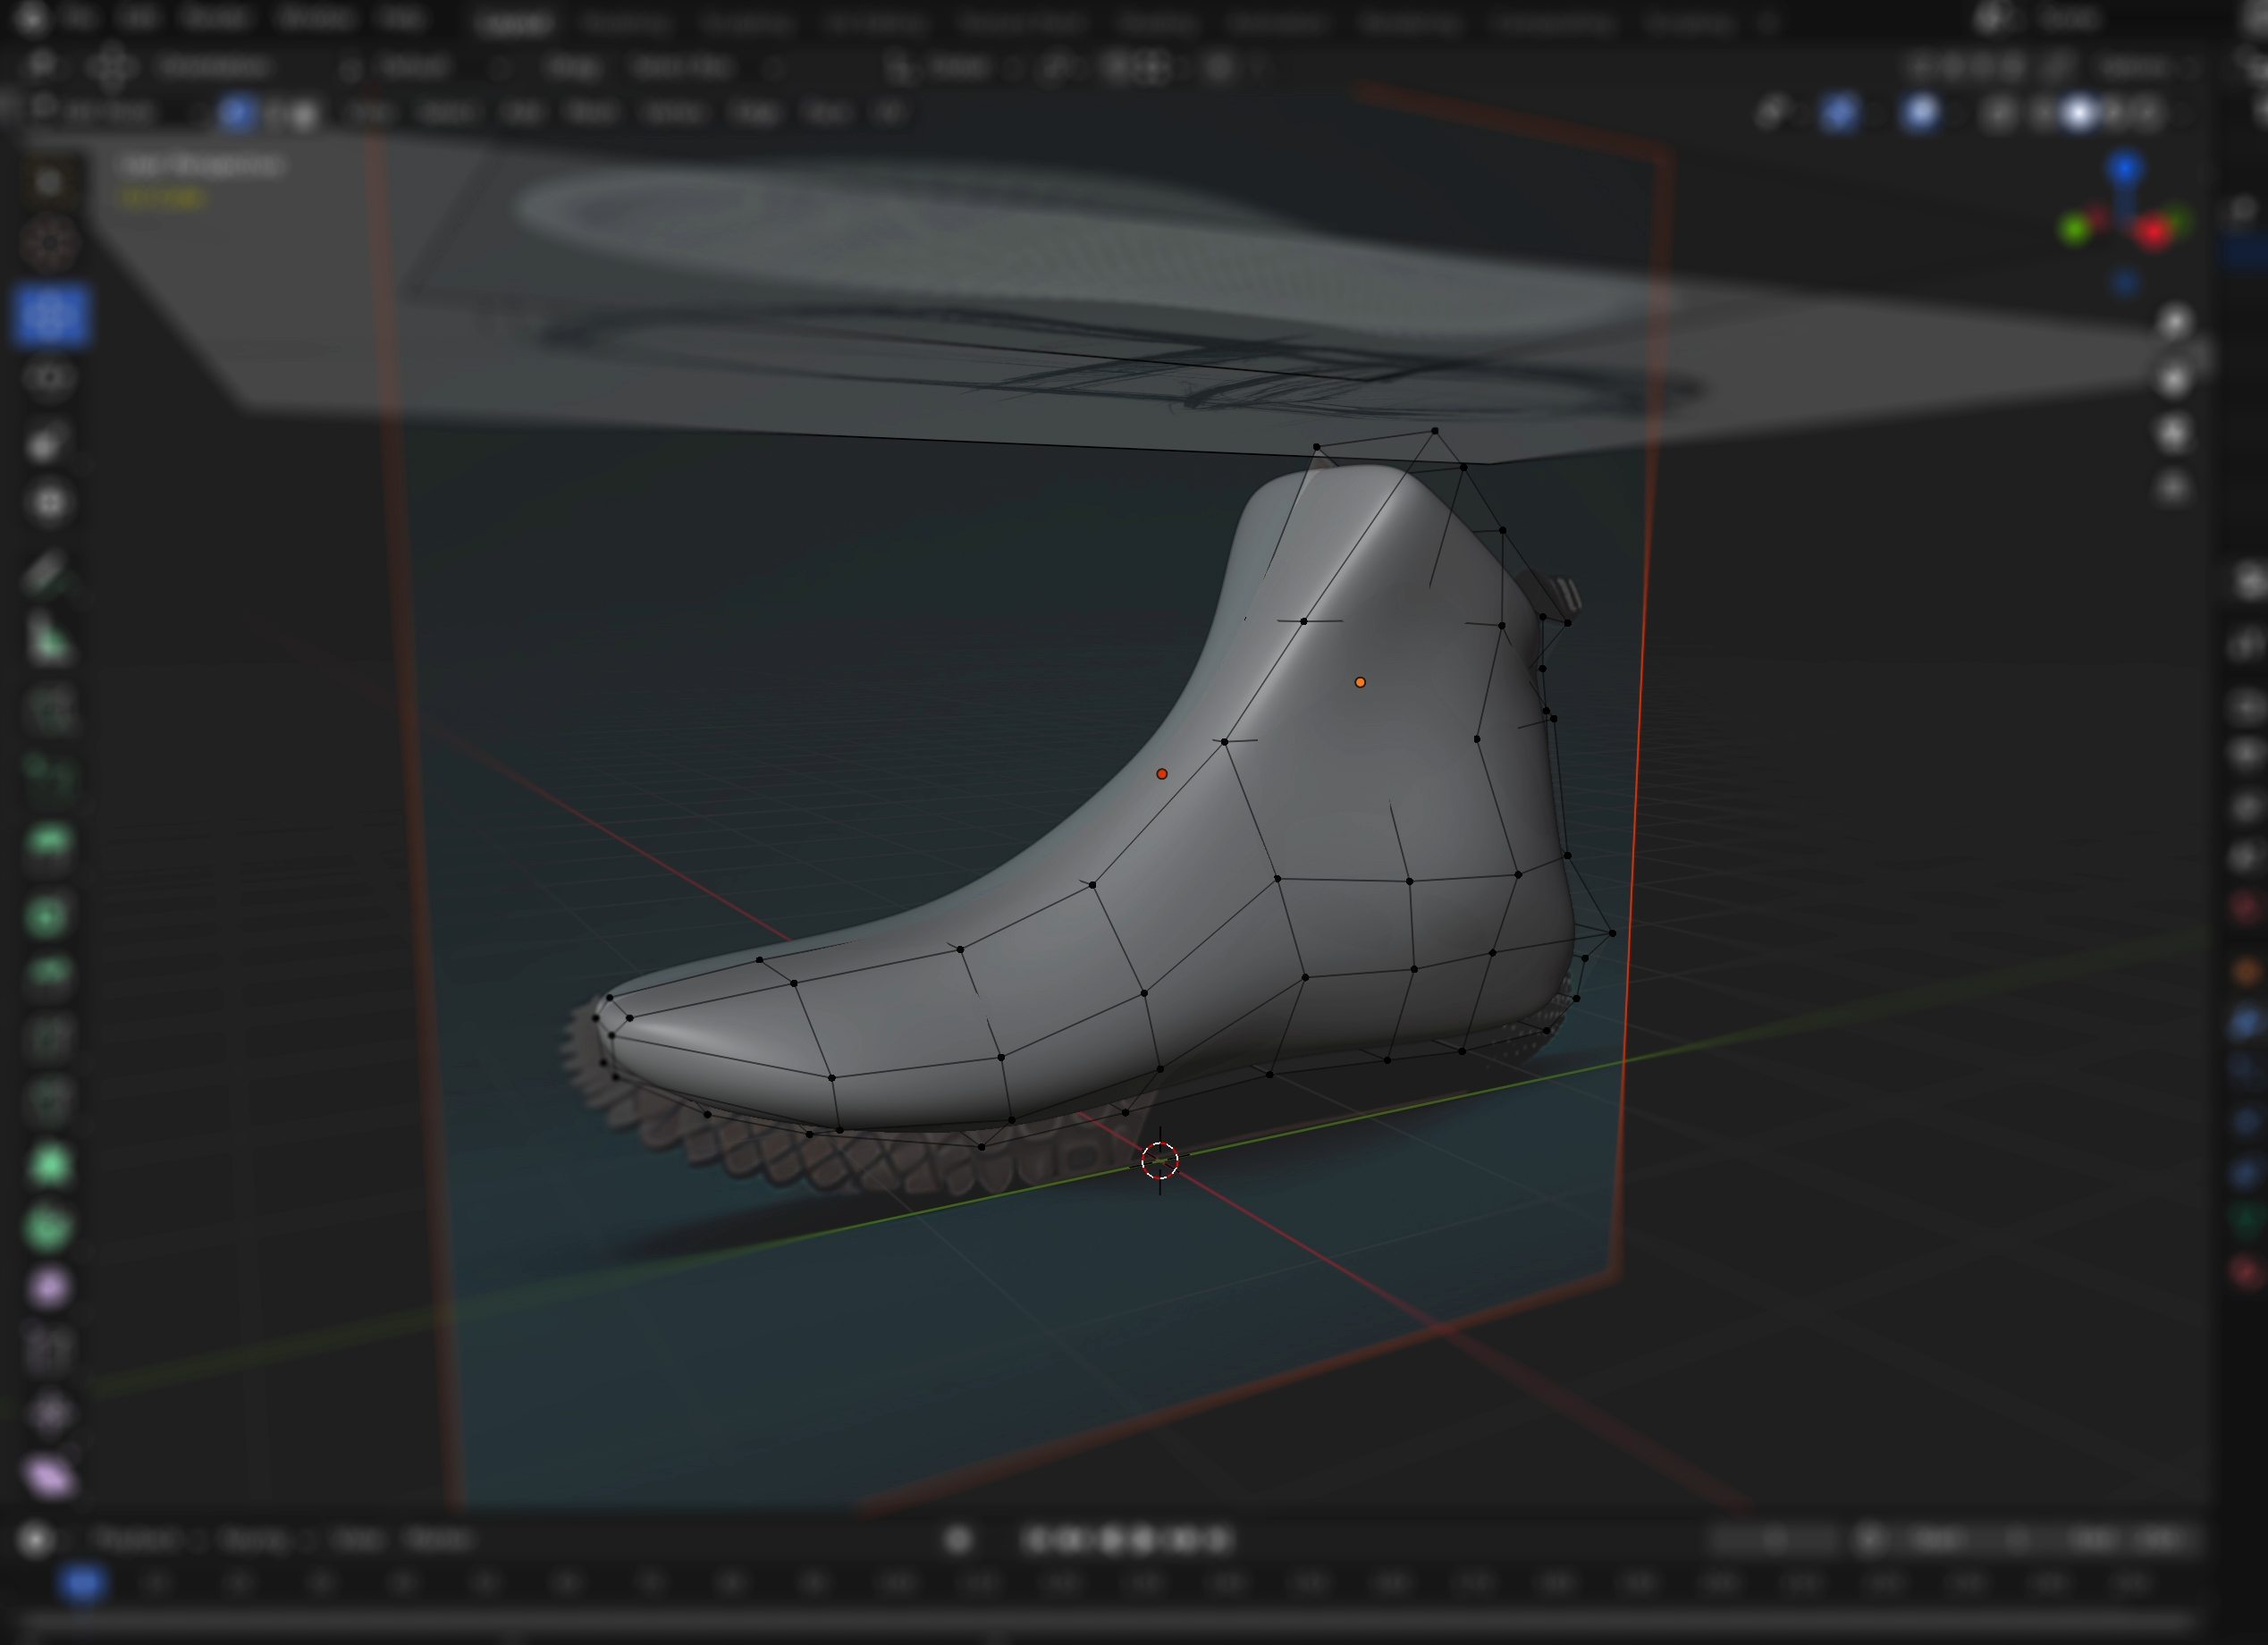Open the Drag Select Box dropdown
Screen dimensions: 2268x1645
pyautogui.click(x=680, y=67)
